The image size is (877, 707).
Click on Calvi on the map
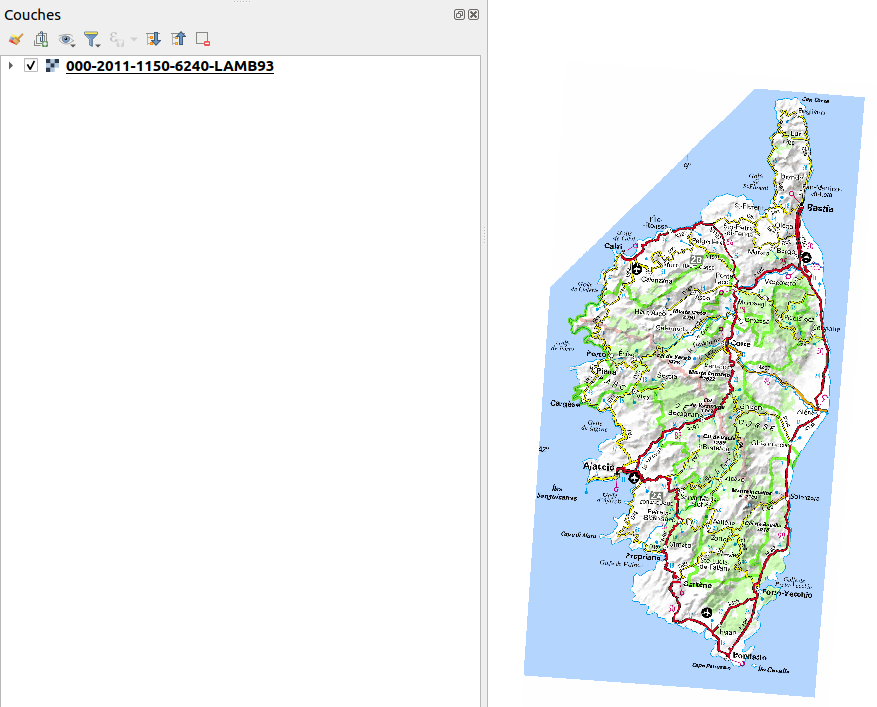[613, 246]
